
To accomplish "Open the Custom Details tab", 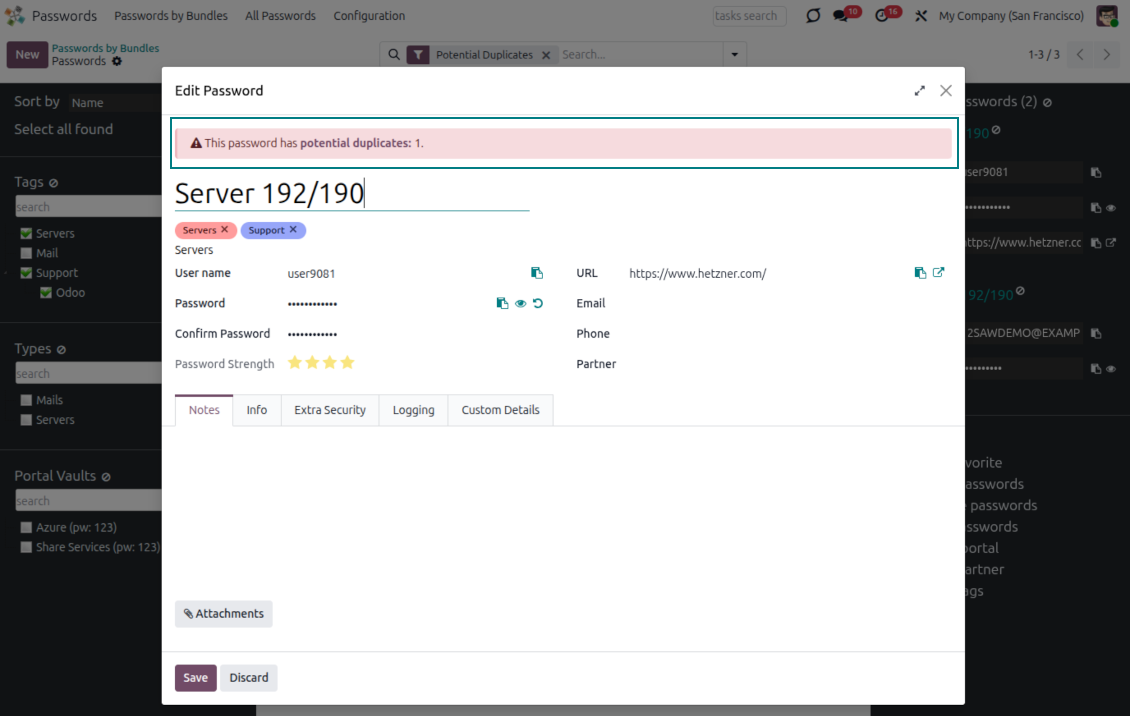I will point(500,410).
